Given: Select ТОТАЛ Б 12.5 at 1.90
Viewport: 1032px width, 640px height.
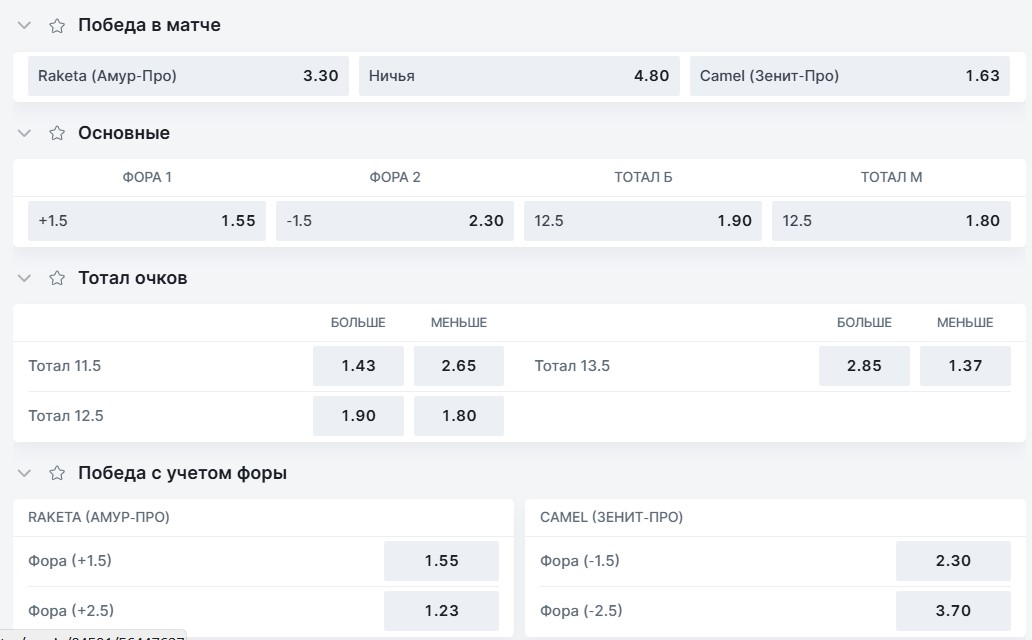Looking at the screenshot, I should tap(643, 221).
